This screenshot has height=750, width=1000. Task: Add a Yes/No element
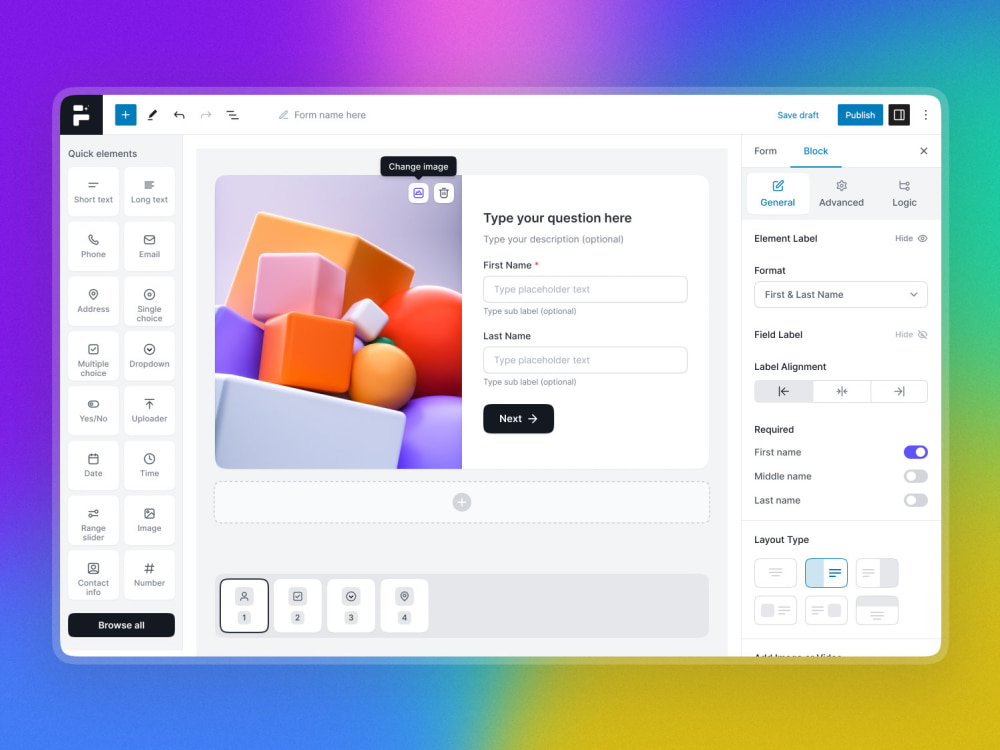tap(93, 411)
